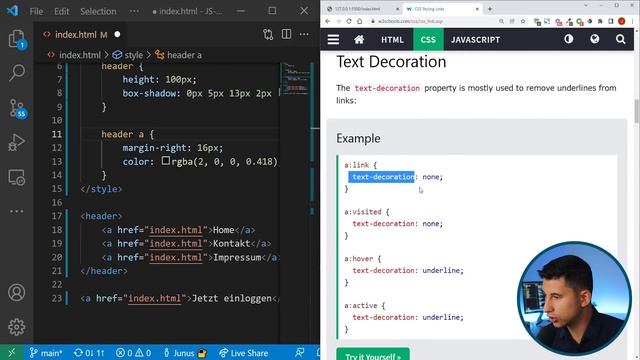Open the HTML tutorial tab

coord(392,40)
